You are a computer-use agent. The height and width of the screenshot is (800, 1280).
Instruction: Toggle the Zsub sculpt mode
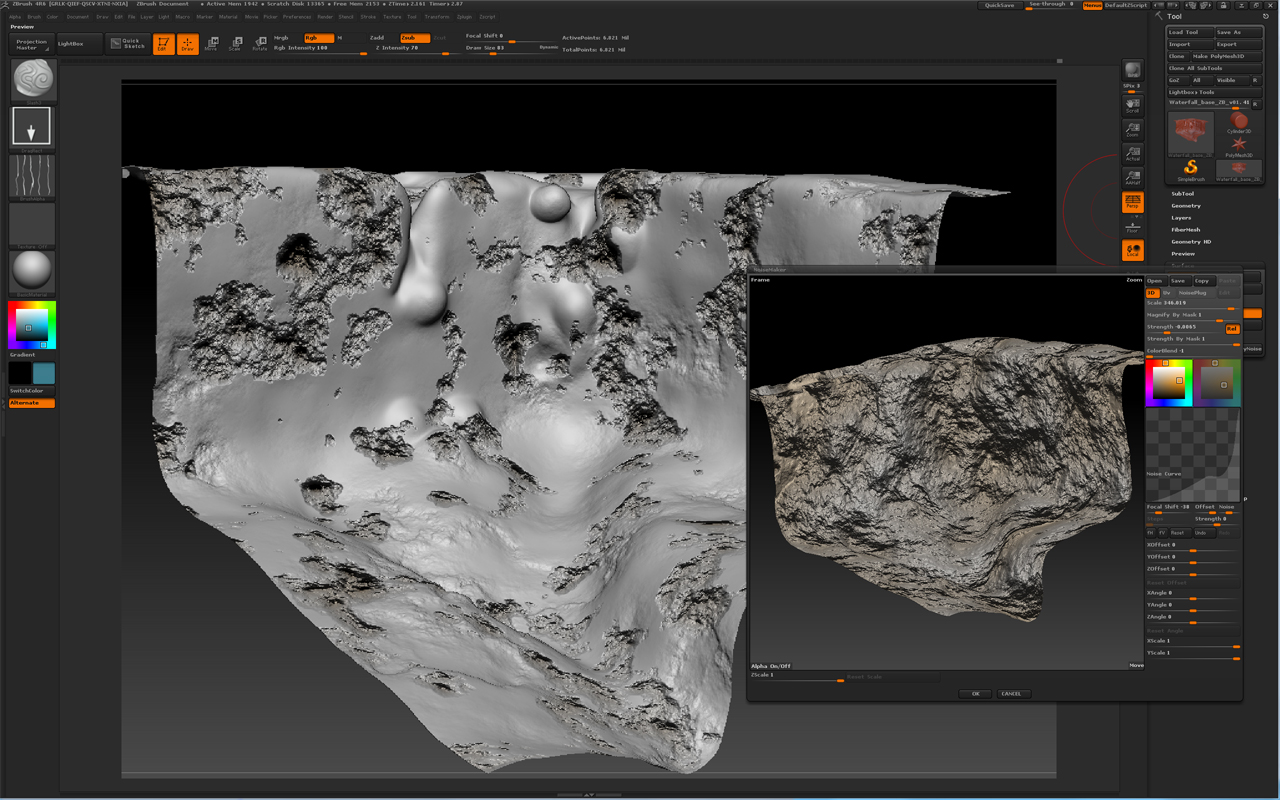pyautogui.click(x=414, y=38)
